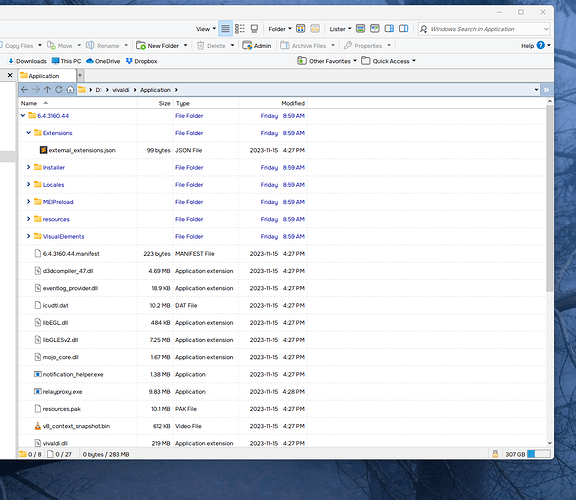
Task: Select the Application folder tab
Action: (x=47, y=76)
